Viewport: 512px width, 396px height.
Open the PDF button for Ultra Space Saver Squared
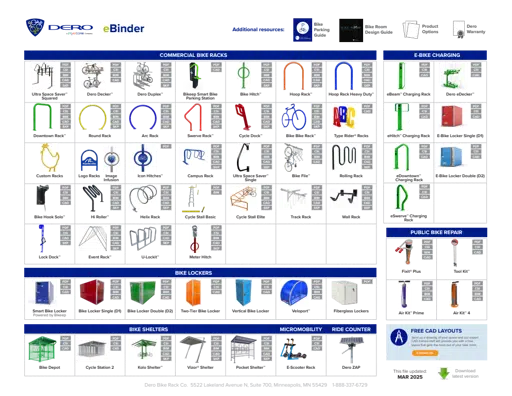point(65,65)
